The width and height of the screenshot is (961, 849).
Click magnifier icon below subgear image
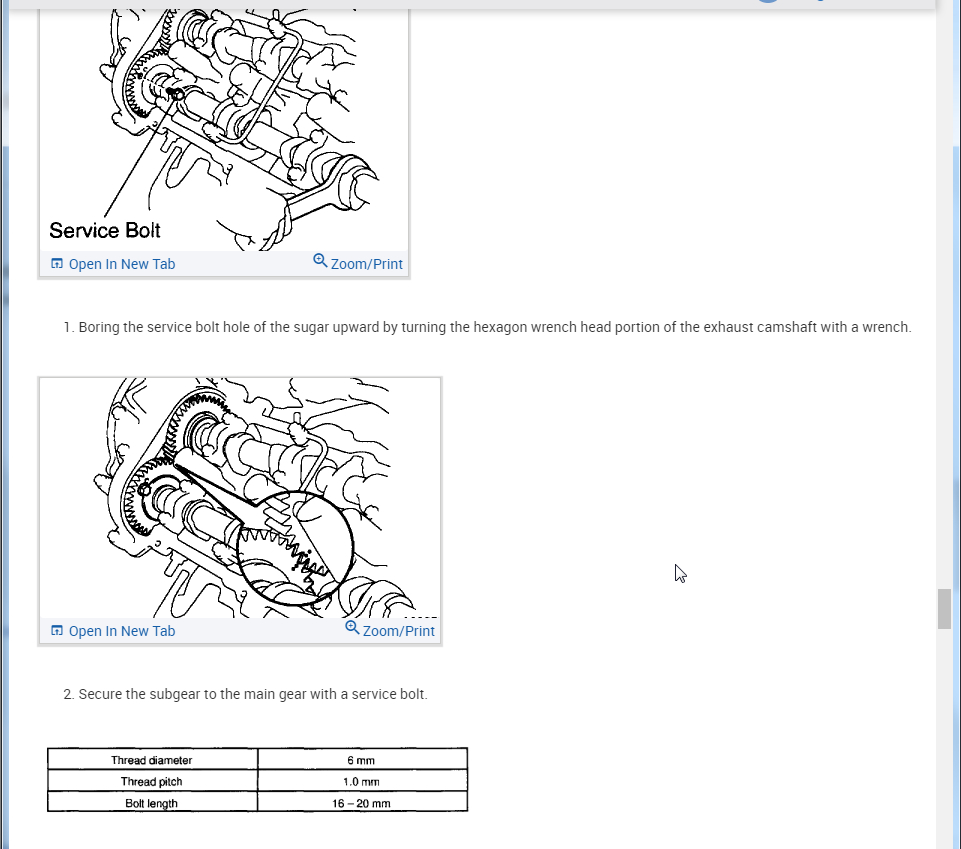pos(352,628)
